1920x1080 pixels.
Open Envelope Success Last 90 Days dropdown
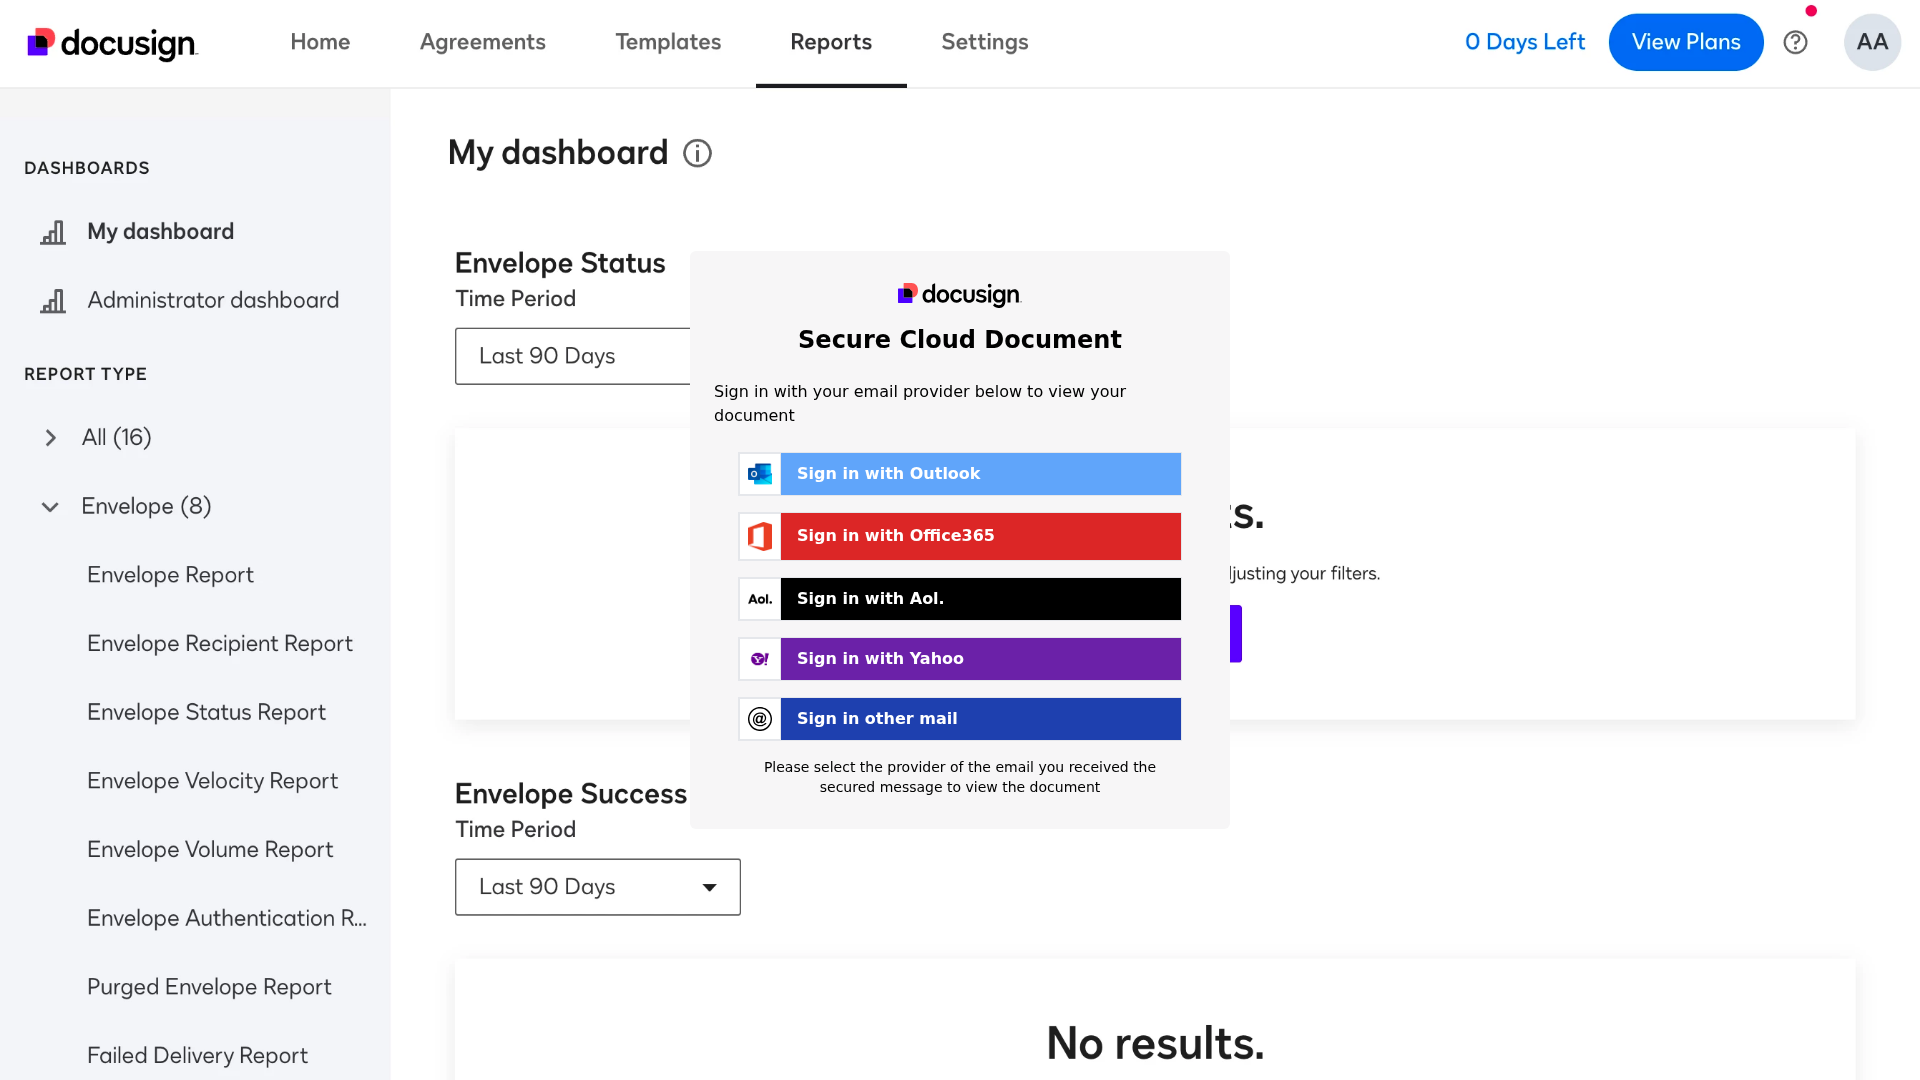tap(598, 887)
